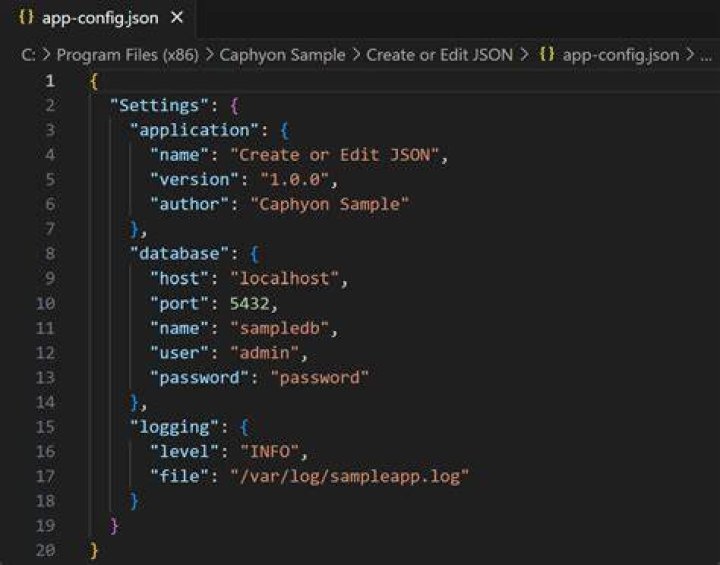The width and height of the screenshot is (720, 565).
Task: Open the Program Files (x86) breadcrumb
Action: tap(128, 55)
